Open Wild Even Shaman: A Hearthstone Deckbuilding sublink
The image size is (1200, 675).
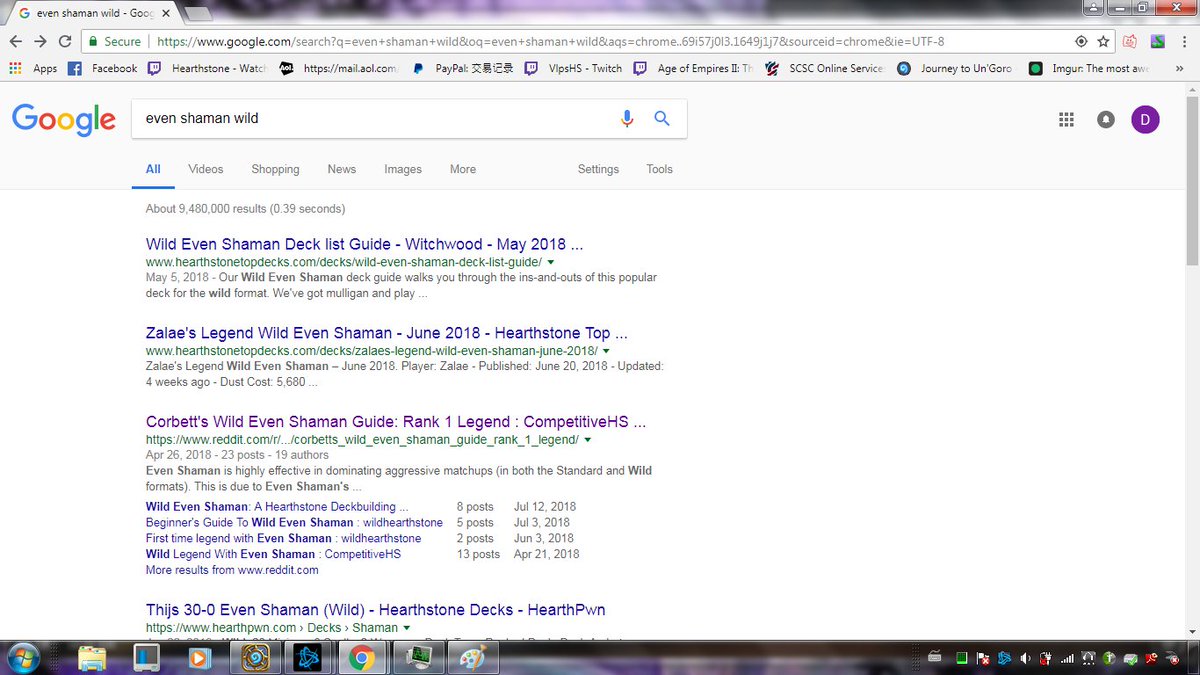click(277, 506)
